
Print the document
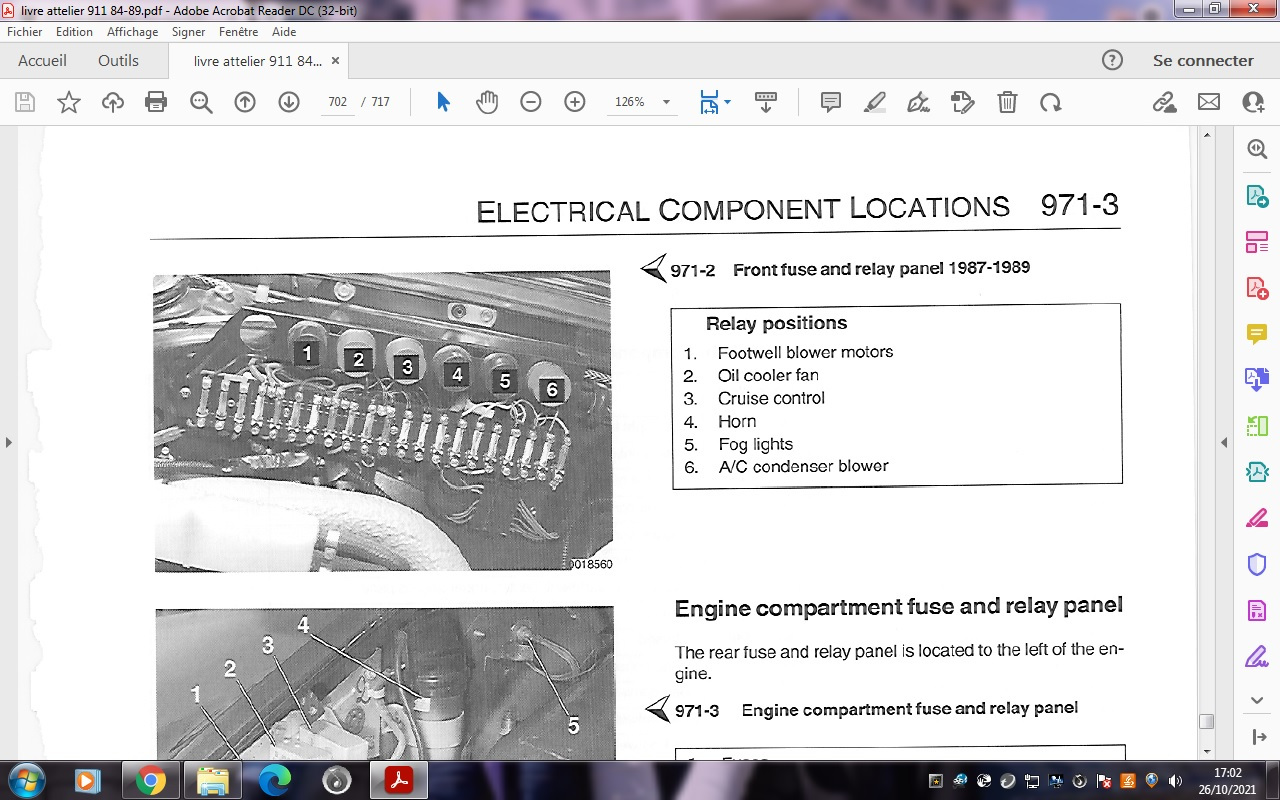(156, 102)
